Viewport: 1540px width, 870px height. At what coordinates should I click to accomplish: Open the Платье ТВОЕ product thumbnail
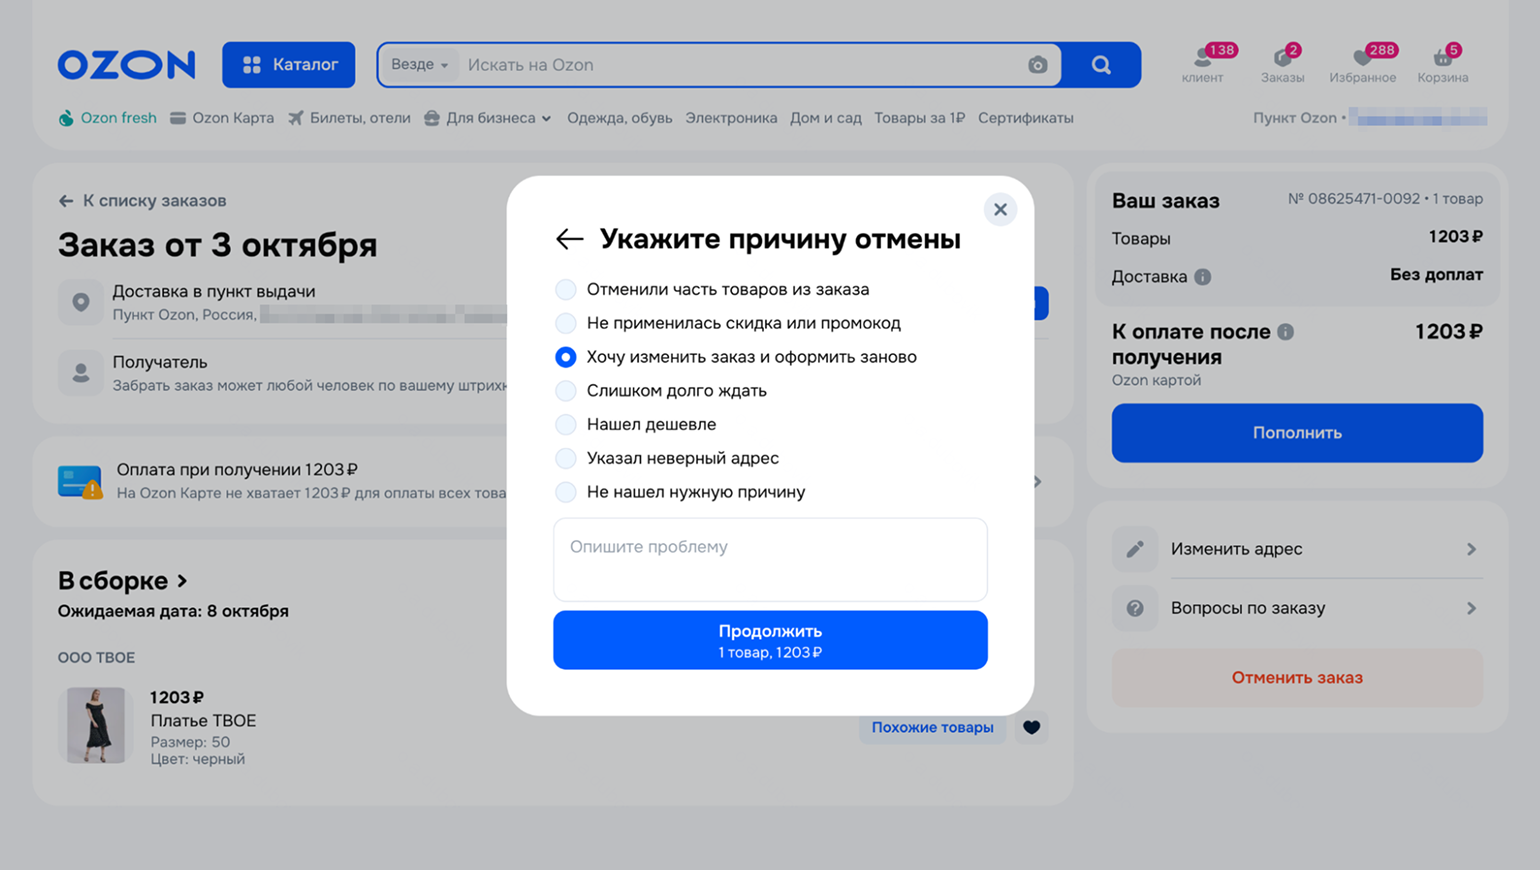pyautogui.click(x=96, y=725)
